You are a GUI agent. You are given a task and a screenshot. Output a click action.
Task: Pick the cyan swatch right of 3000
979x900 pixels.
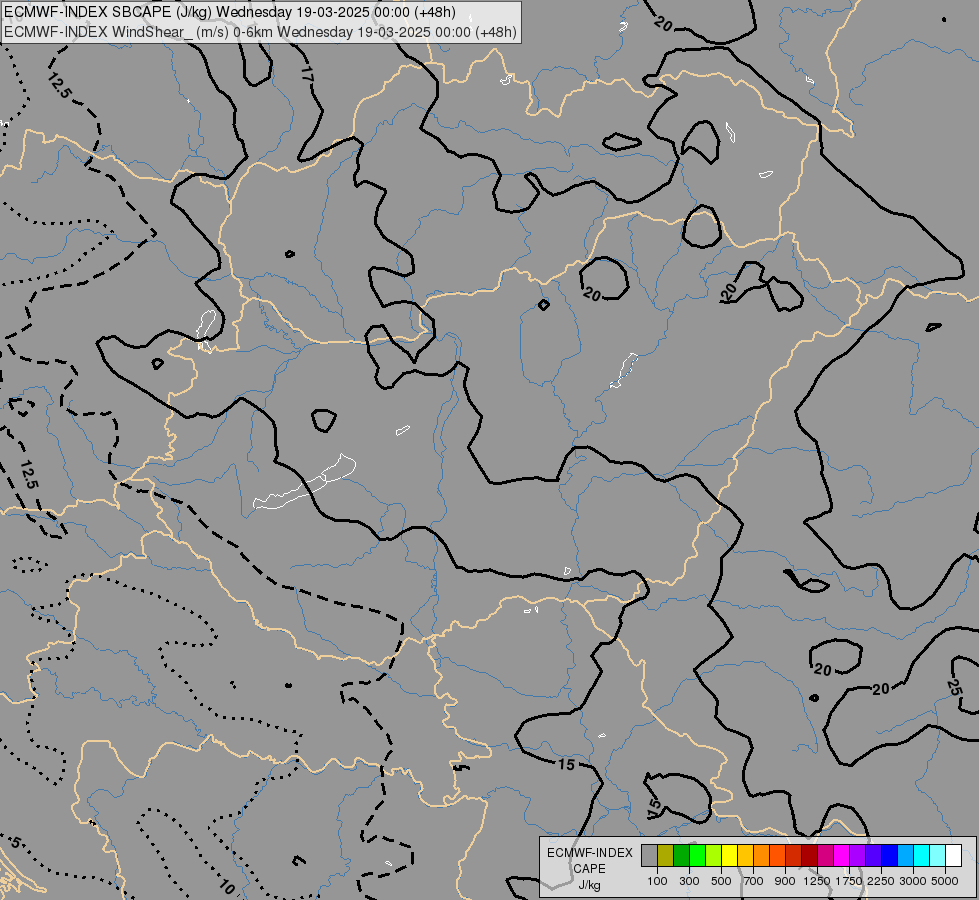pyautogui.click(x=922, y=856)
